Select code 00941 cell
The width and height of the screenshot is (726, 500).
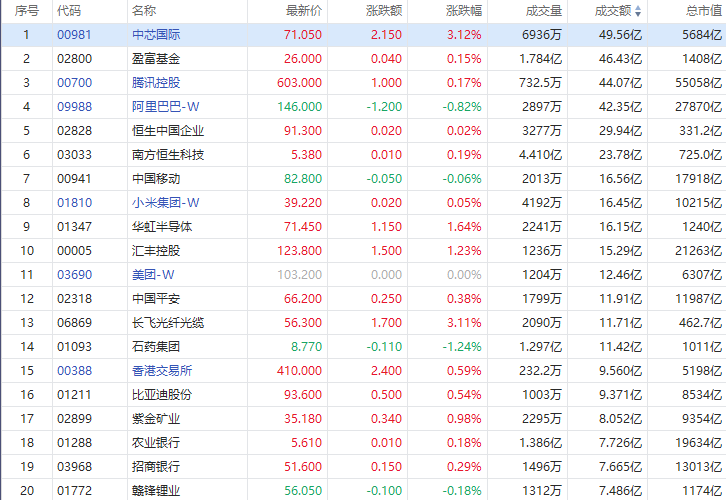pos(74,179)
